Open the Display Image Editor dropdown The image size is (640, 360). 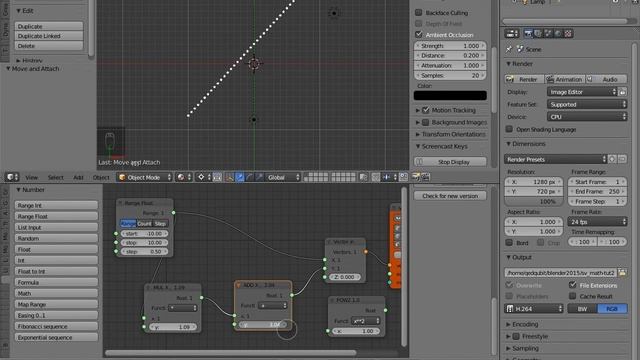[x=582, y=92]
